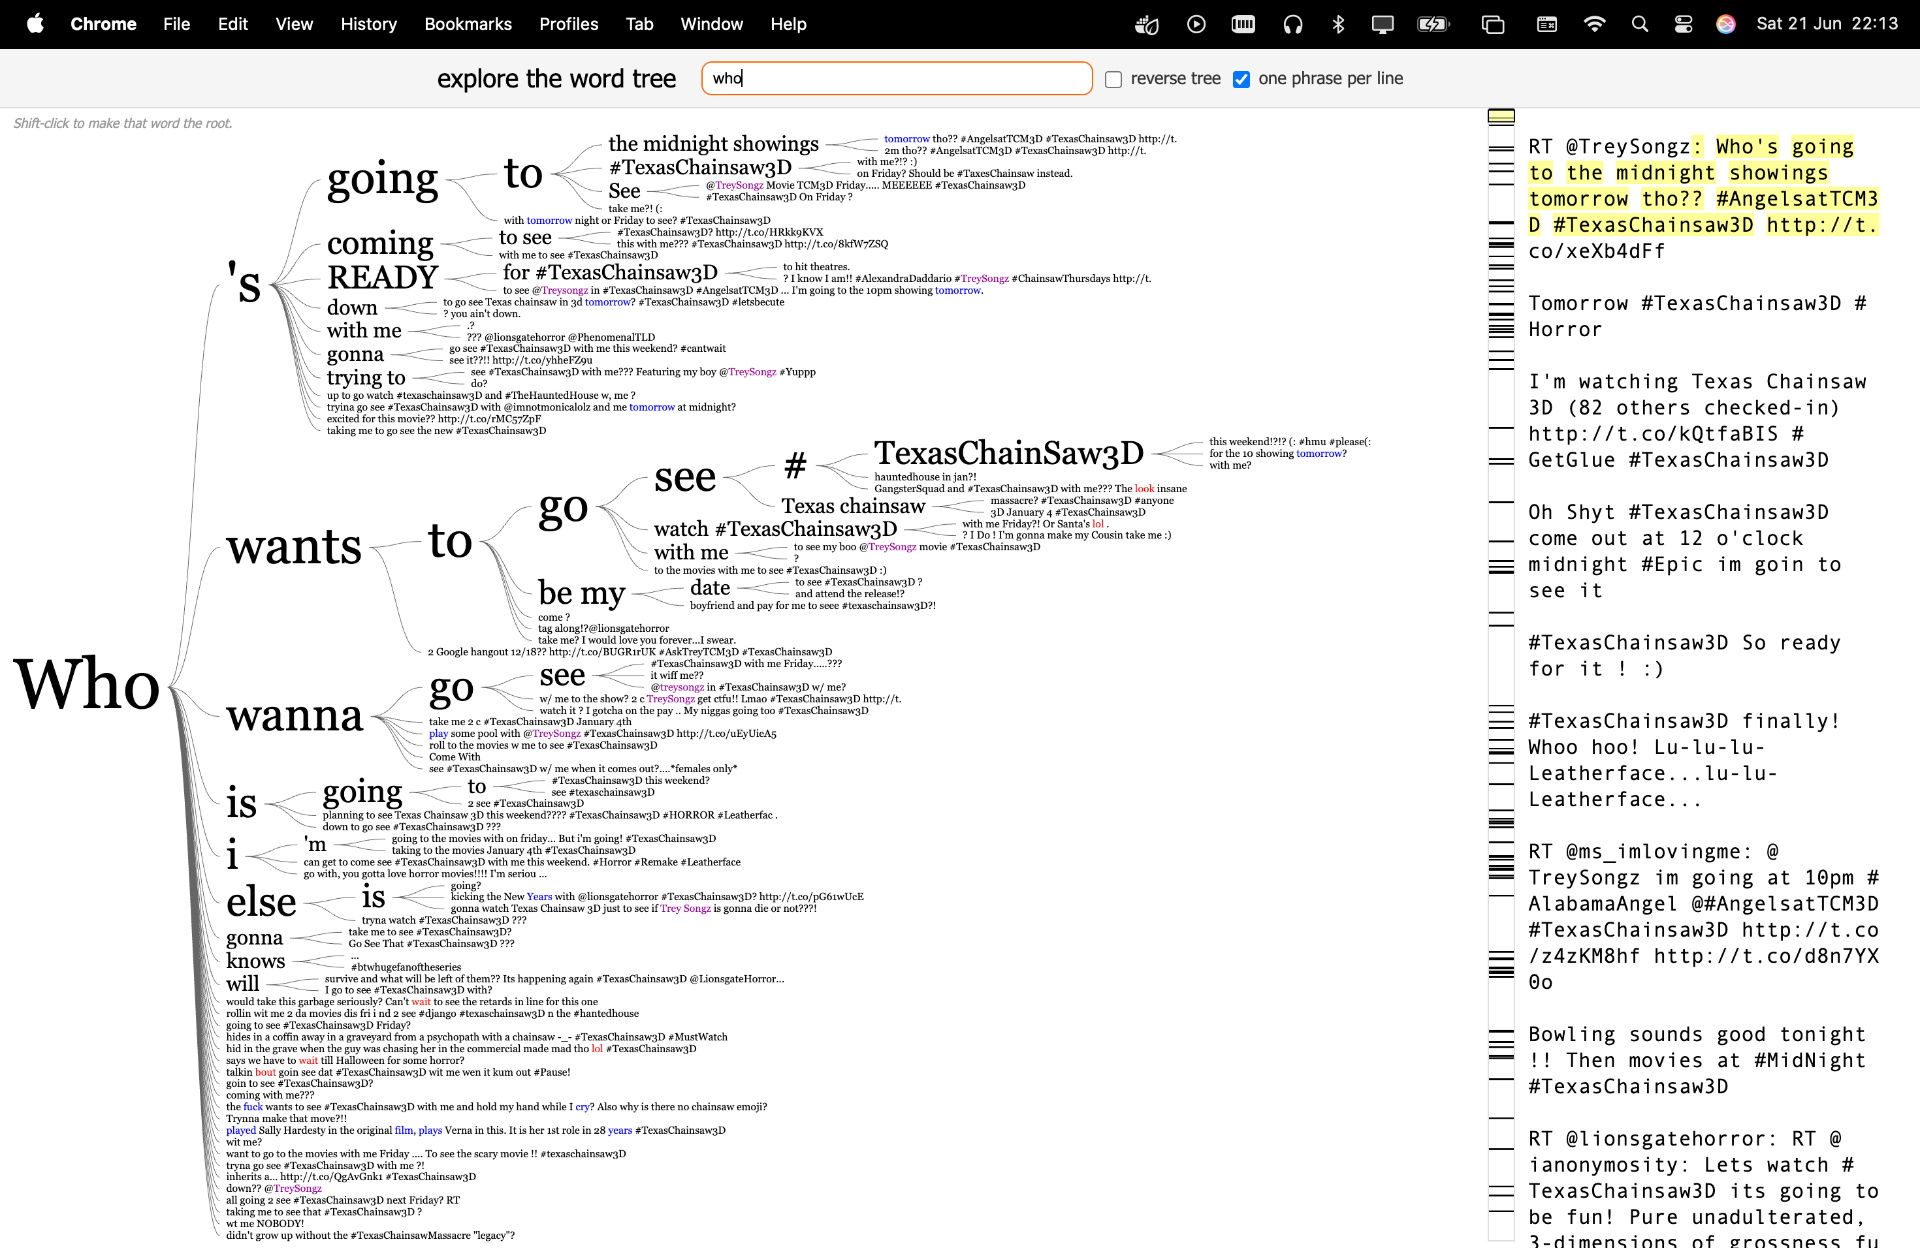Click the 'Whoo hoo! Lu-lu-lu-Leatherface' tweet
The height and width of the screenshot is (1248, 1920).
coord(1684,760)
